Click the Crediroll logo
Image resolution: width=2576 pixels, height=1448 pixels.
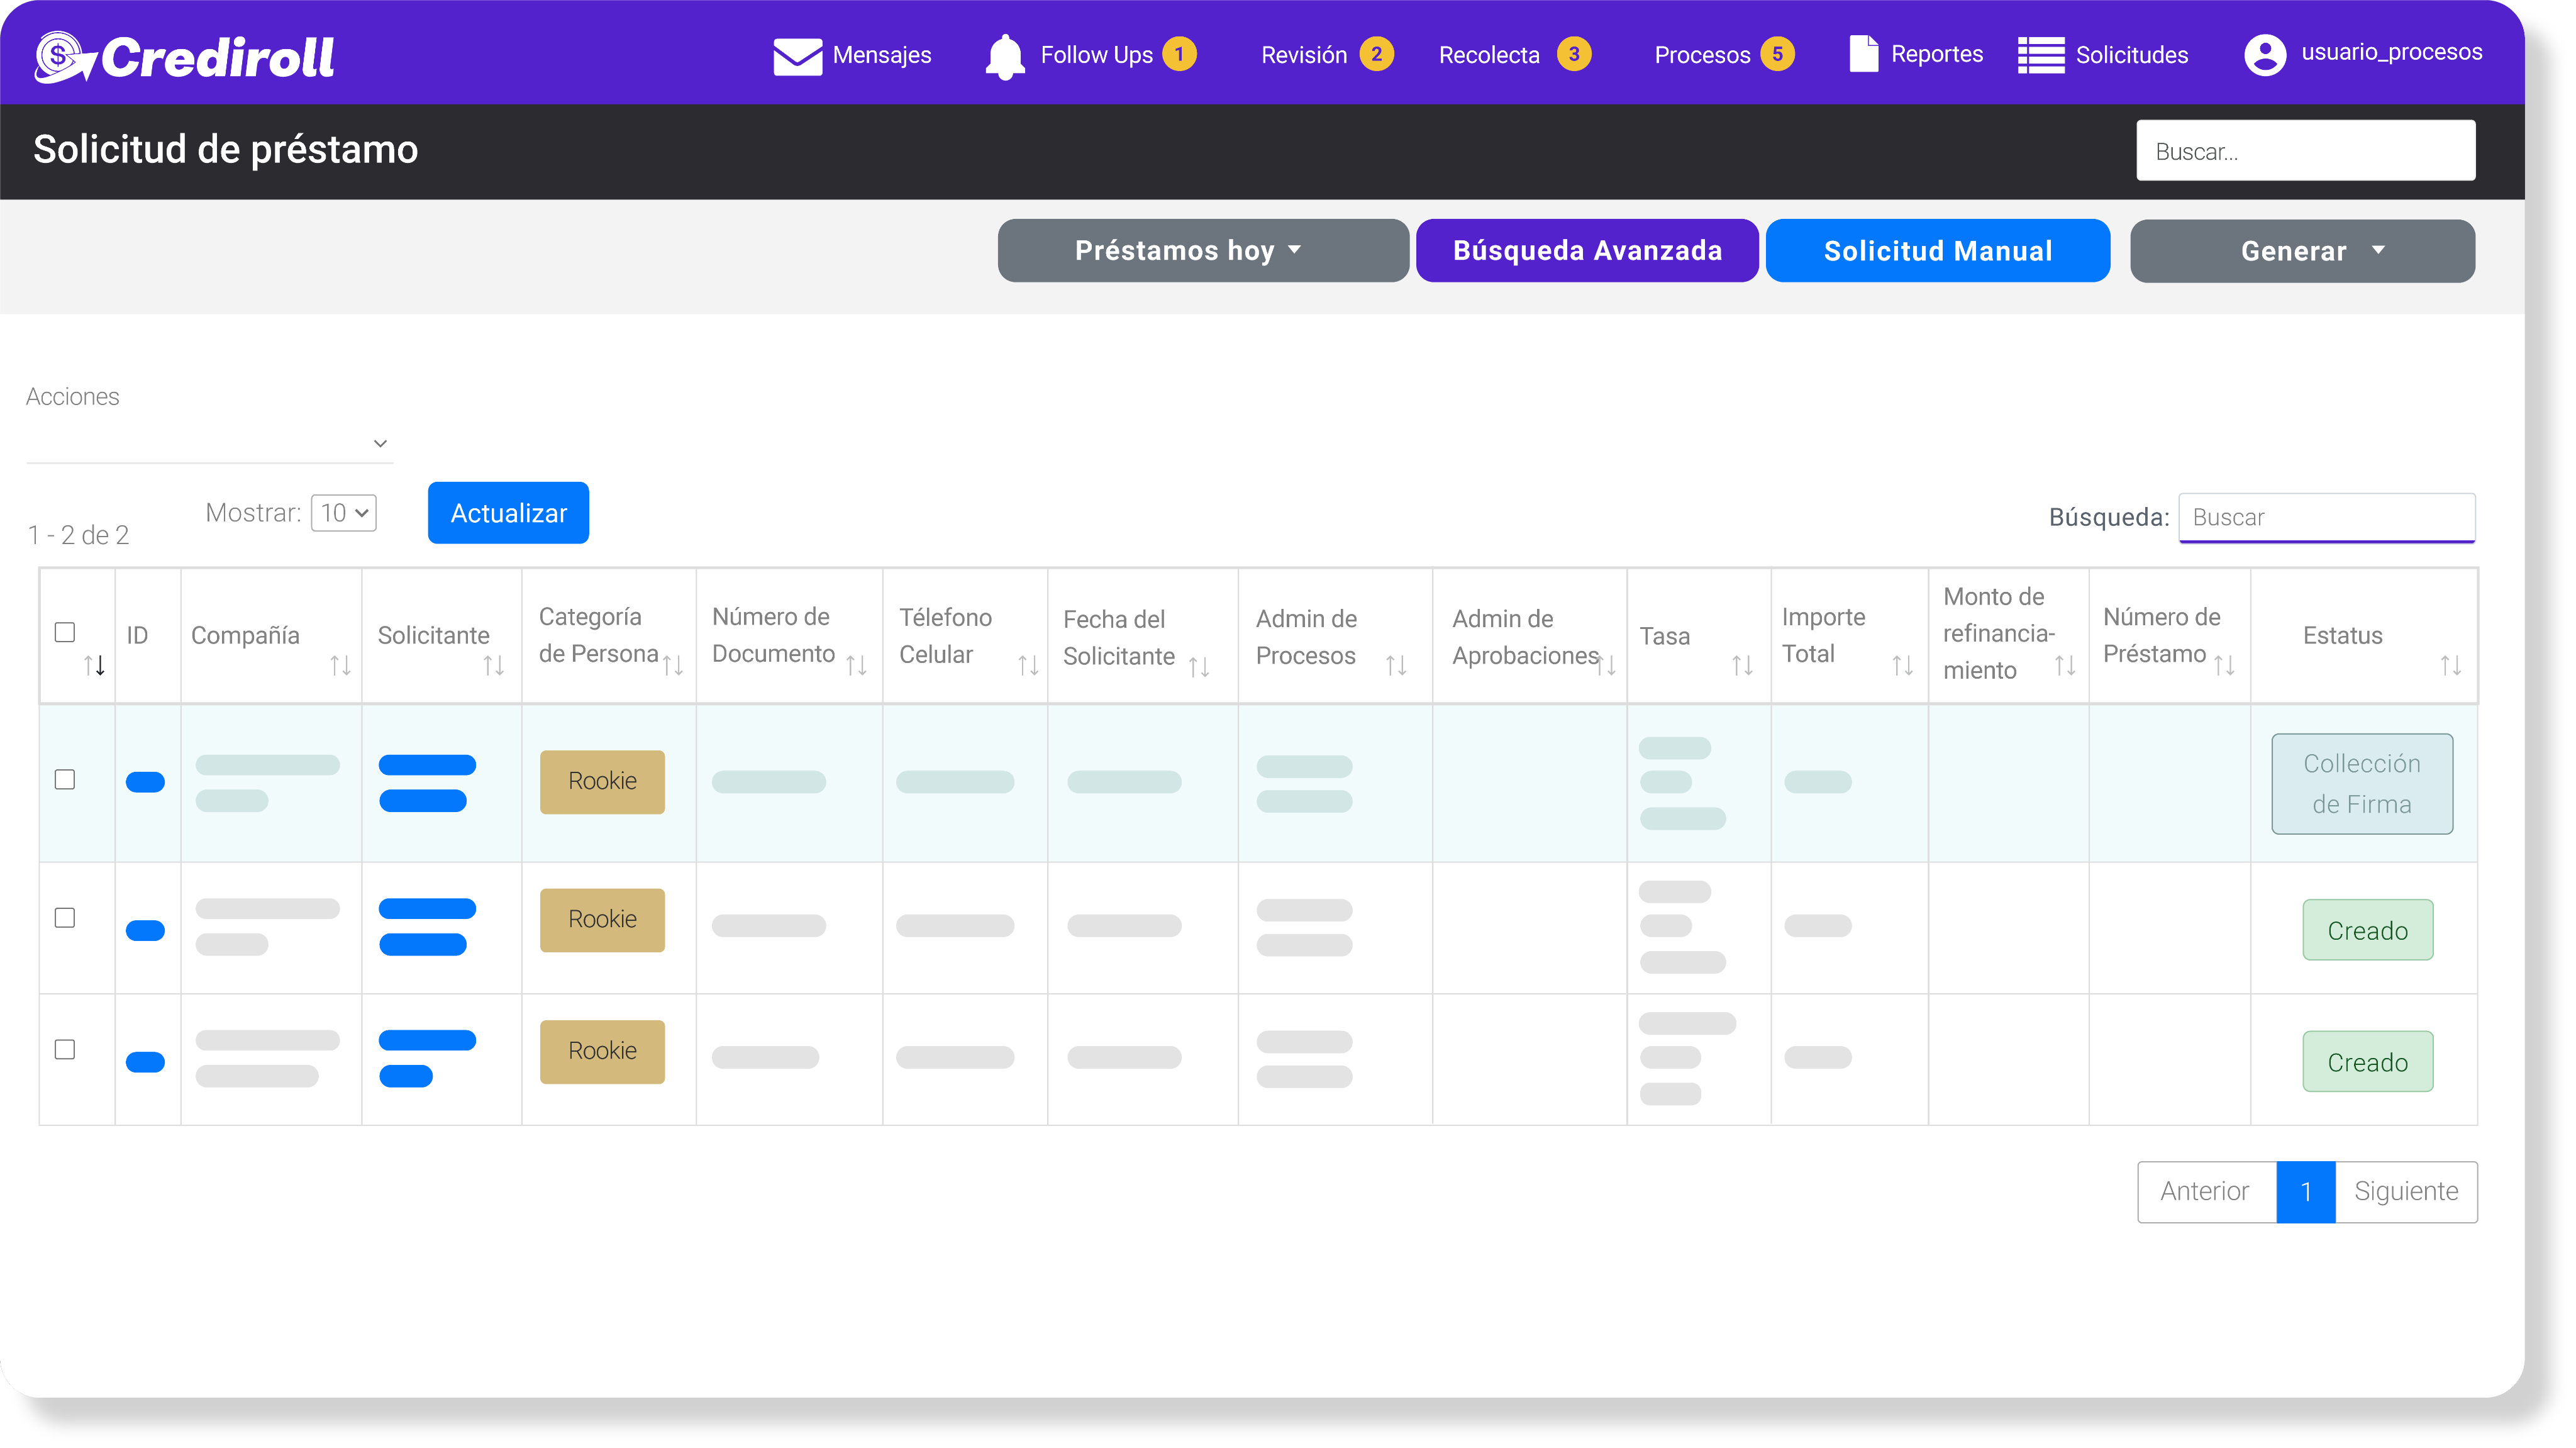click(x=185, y=57)
